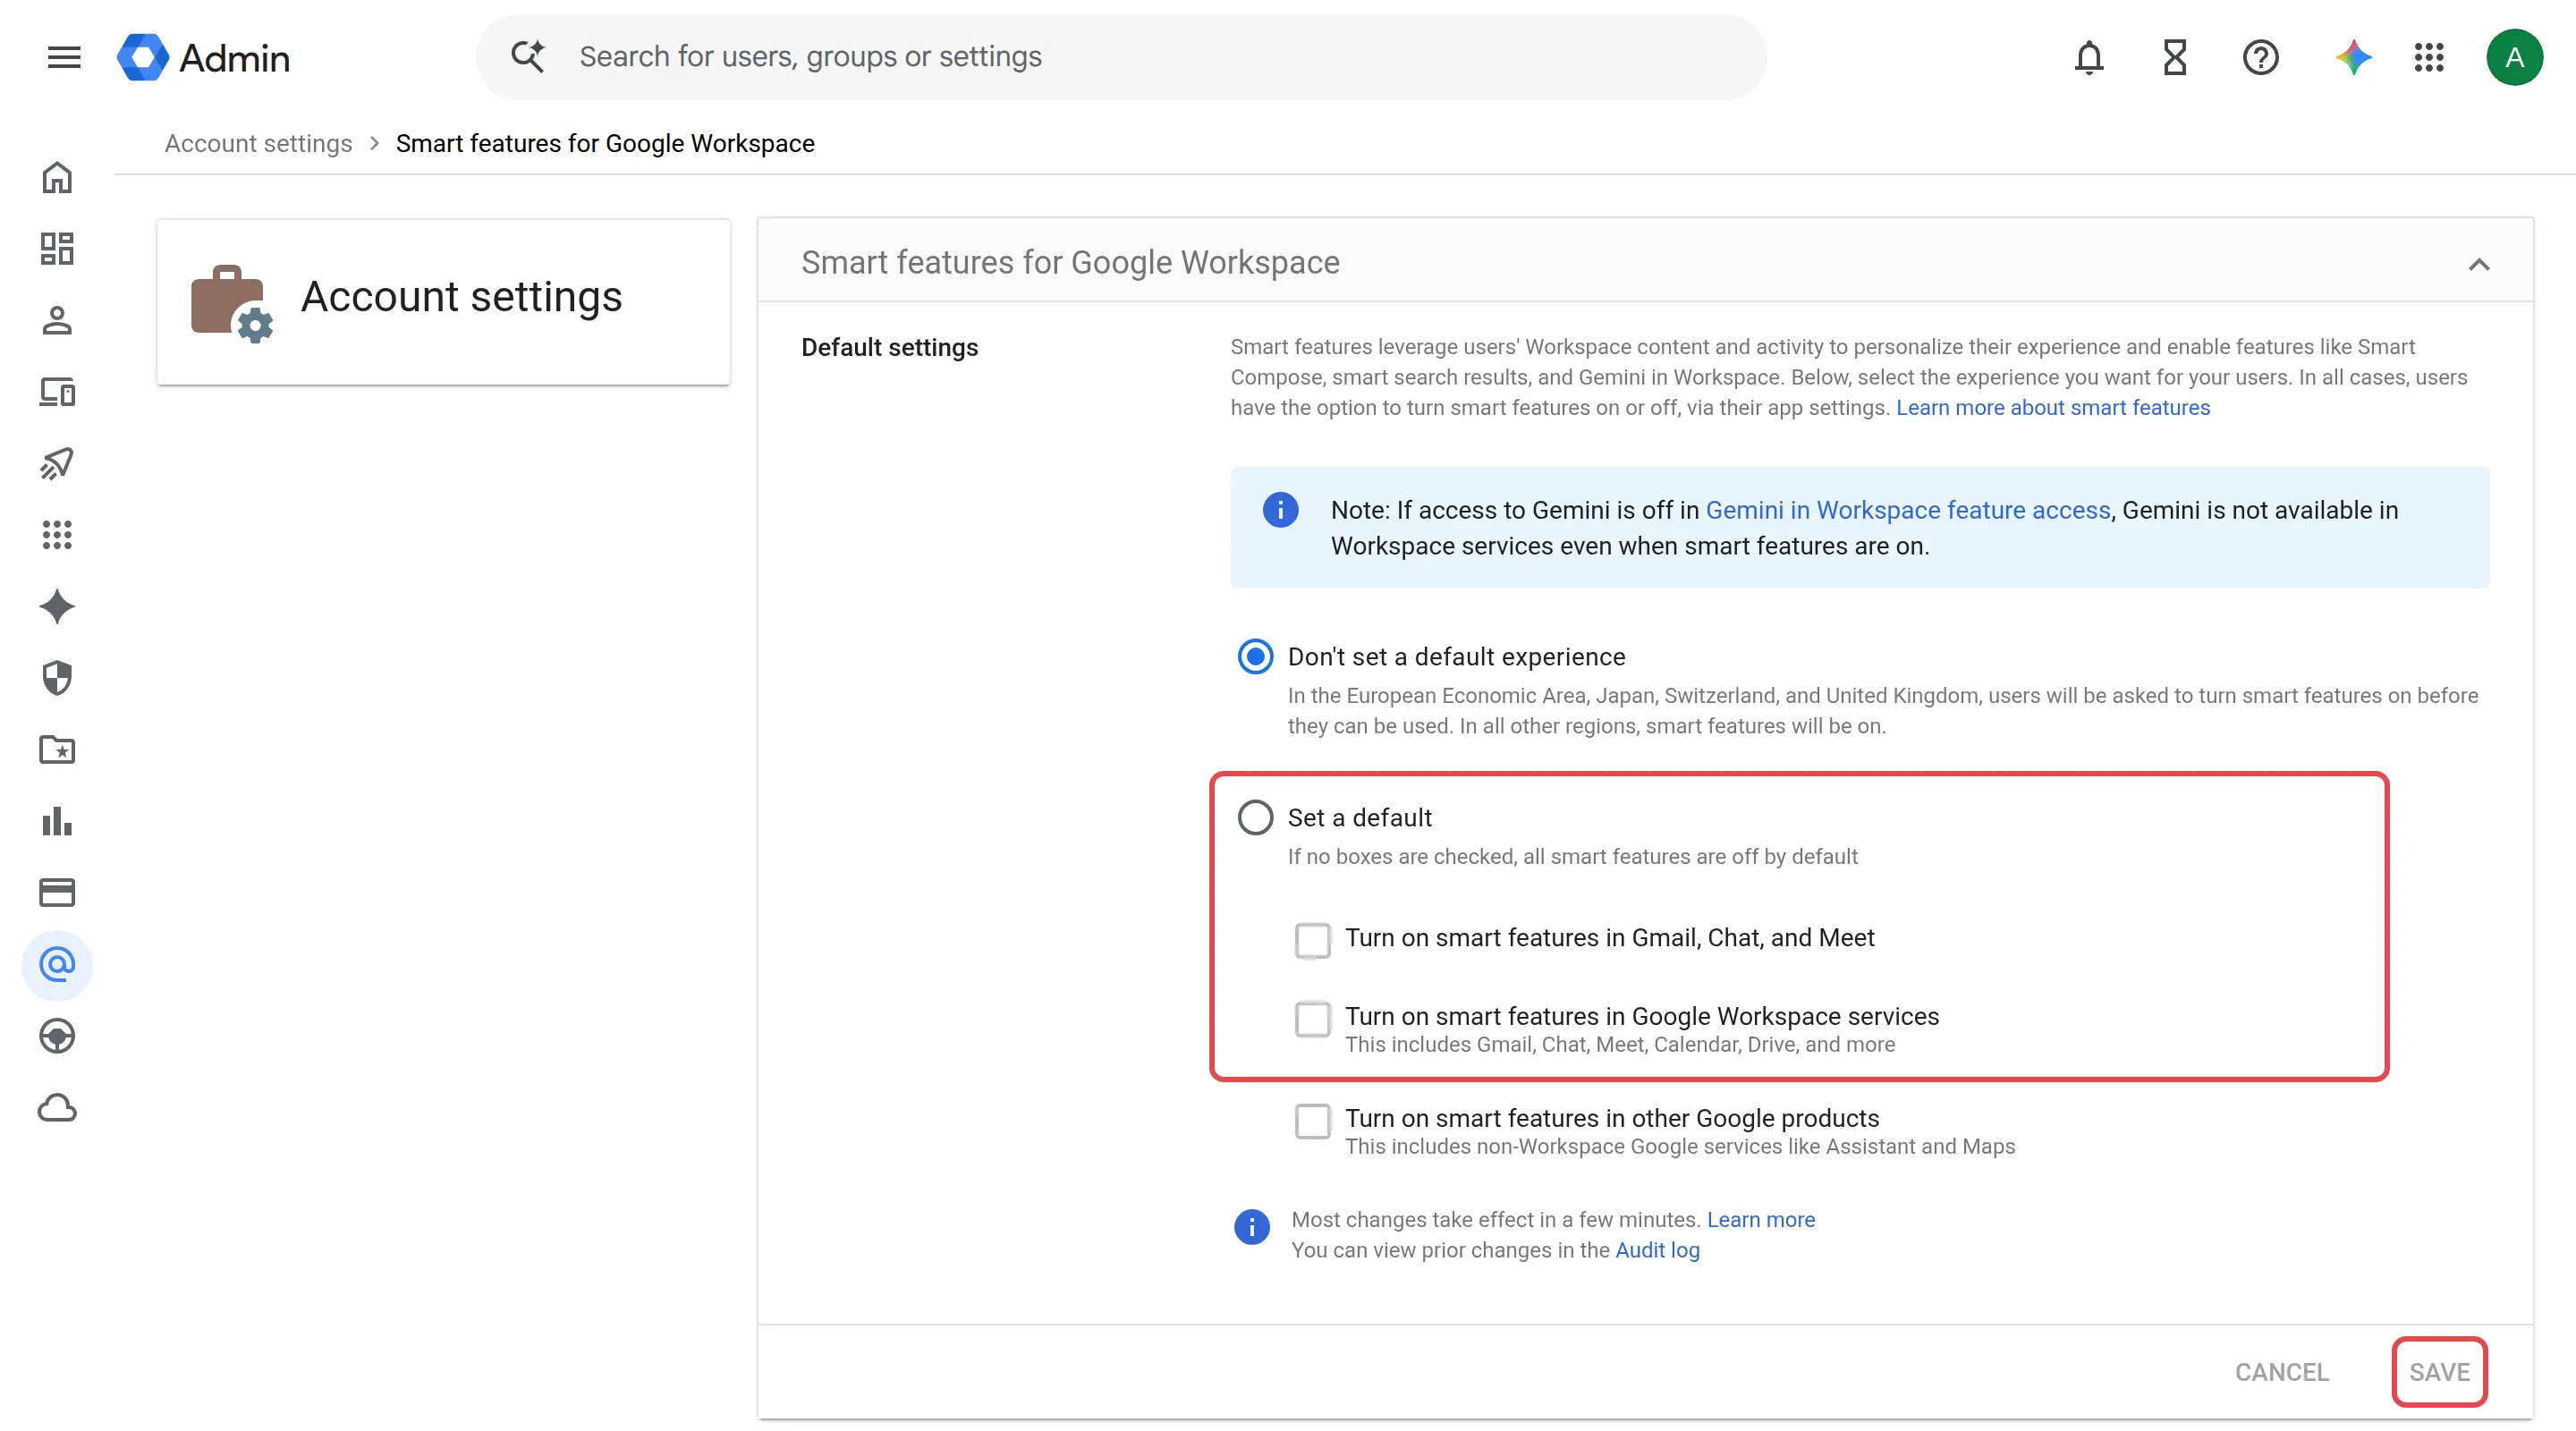
Task: Focus the search users, groups or settings field
Action: [x=1121, y=56]
